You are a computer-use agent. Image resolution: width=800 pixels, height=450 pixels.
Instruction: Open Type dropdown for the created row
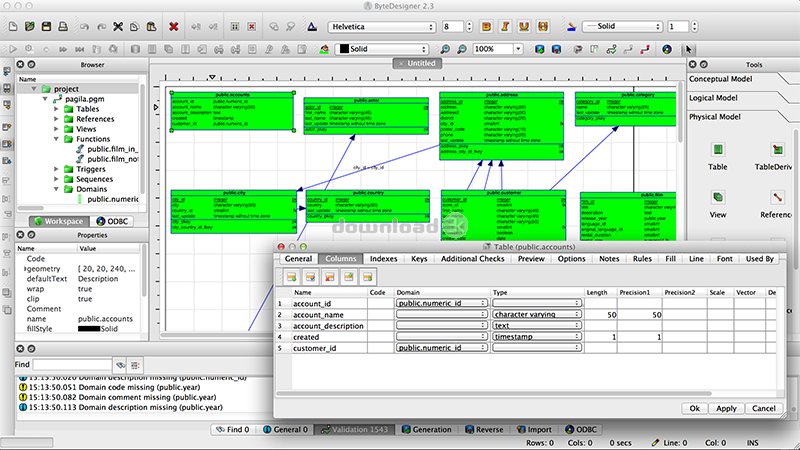537,337
